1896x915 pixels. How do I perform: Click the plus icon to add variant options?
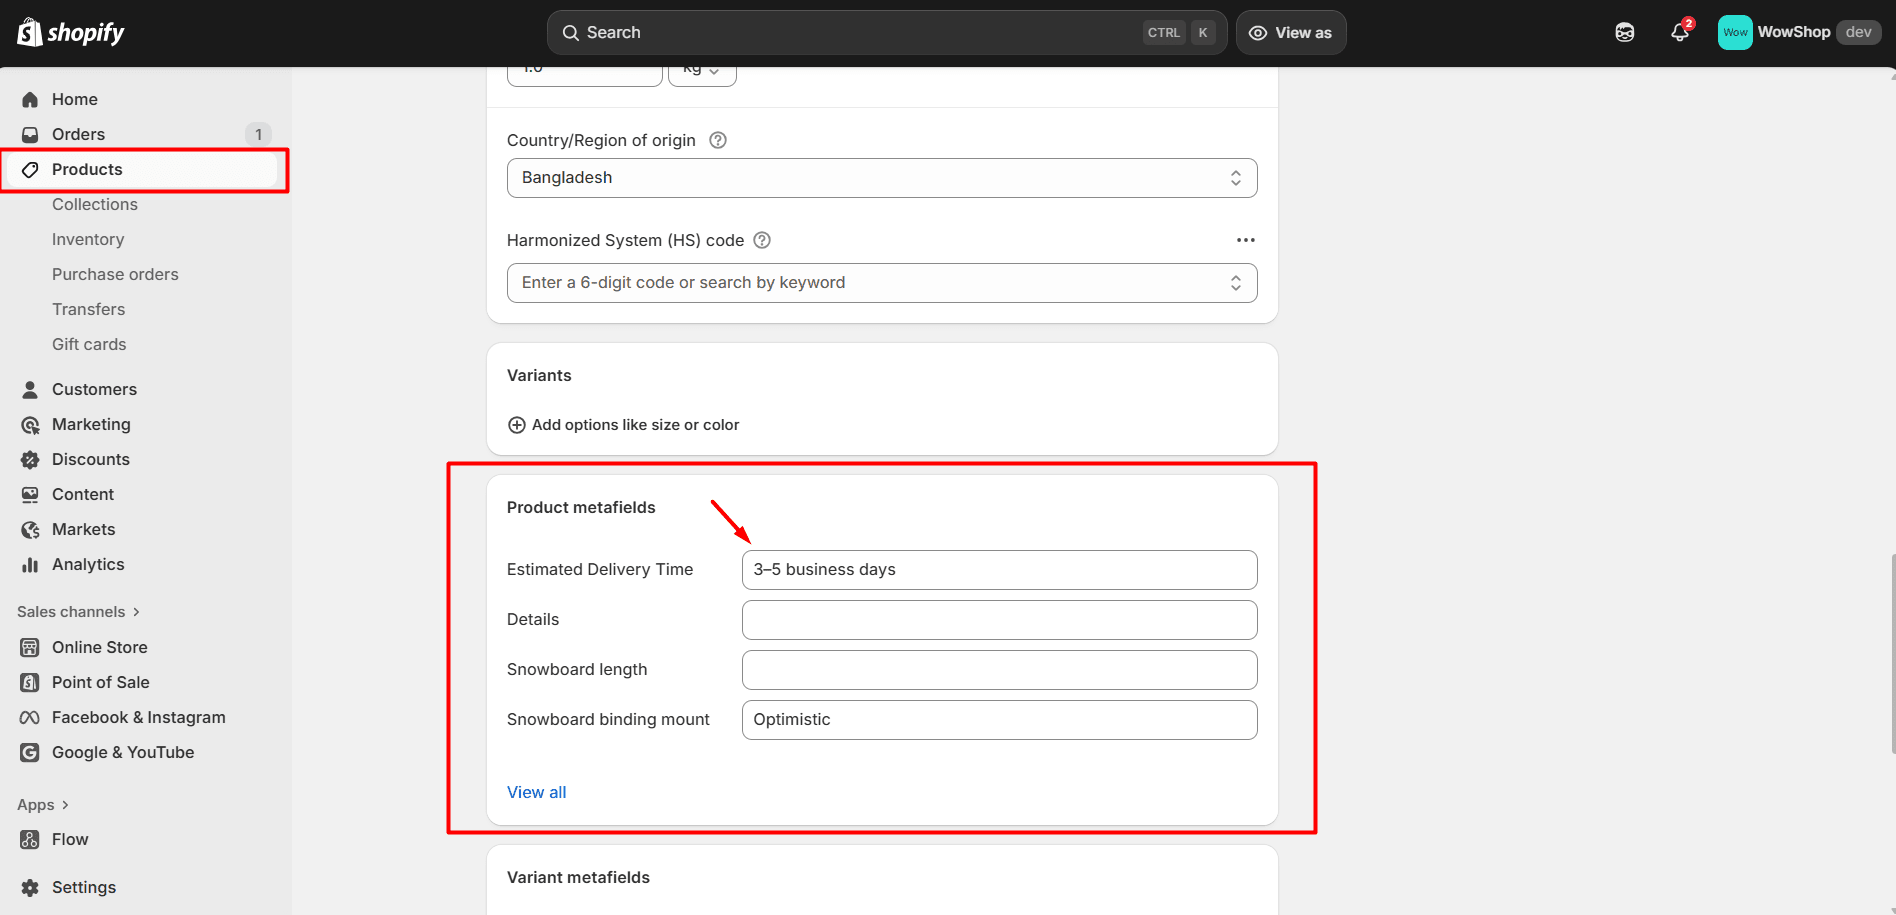517,425
